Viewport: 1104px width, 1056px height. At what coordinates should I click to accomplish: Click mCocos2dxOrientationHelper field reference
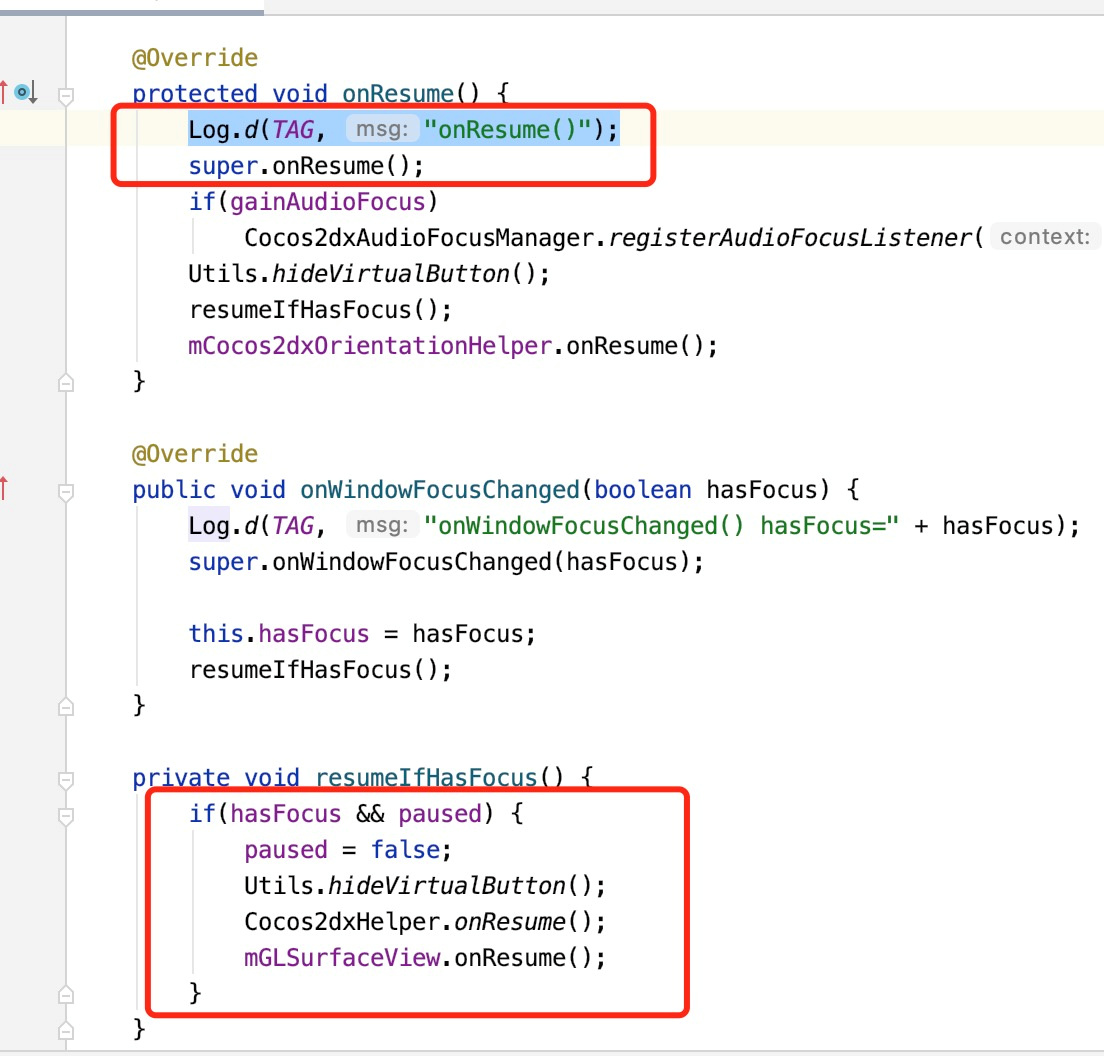click(x=370, y=346)
